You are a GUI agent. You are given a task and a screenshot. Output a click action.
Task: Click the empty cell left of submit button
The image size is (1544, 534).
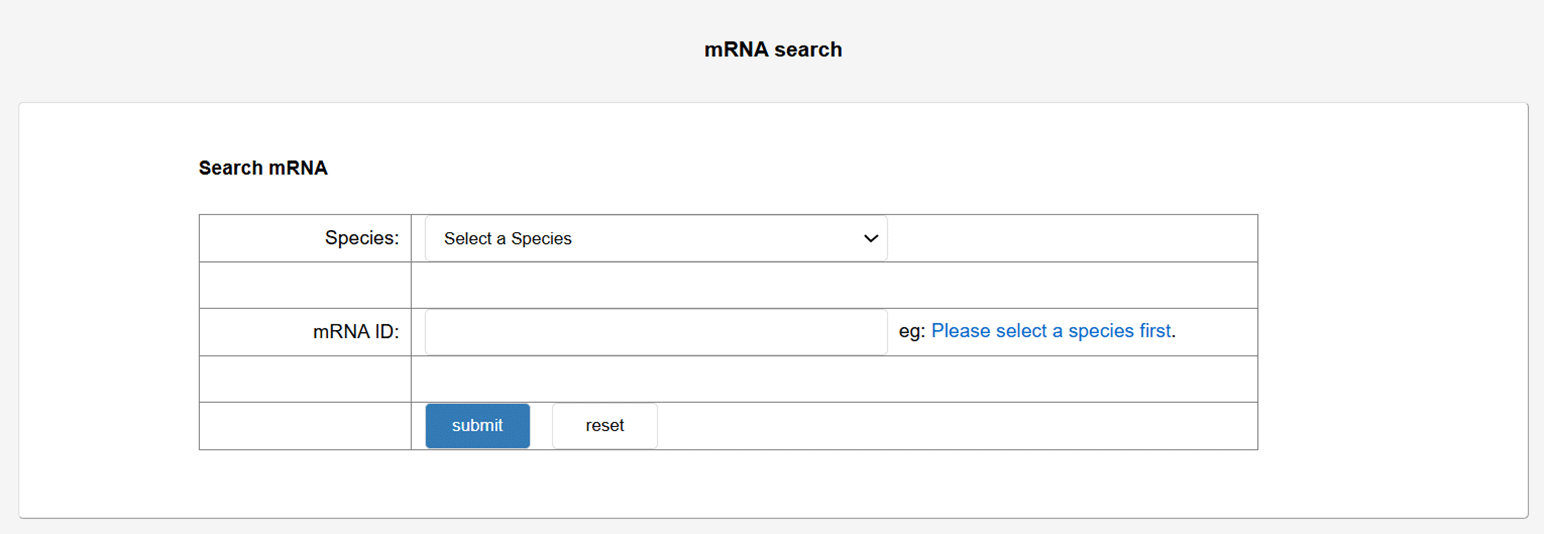point(305,426)
